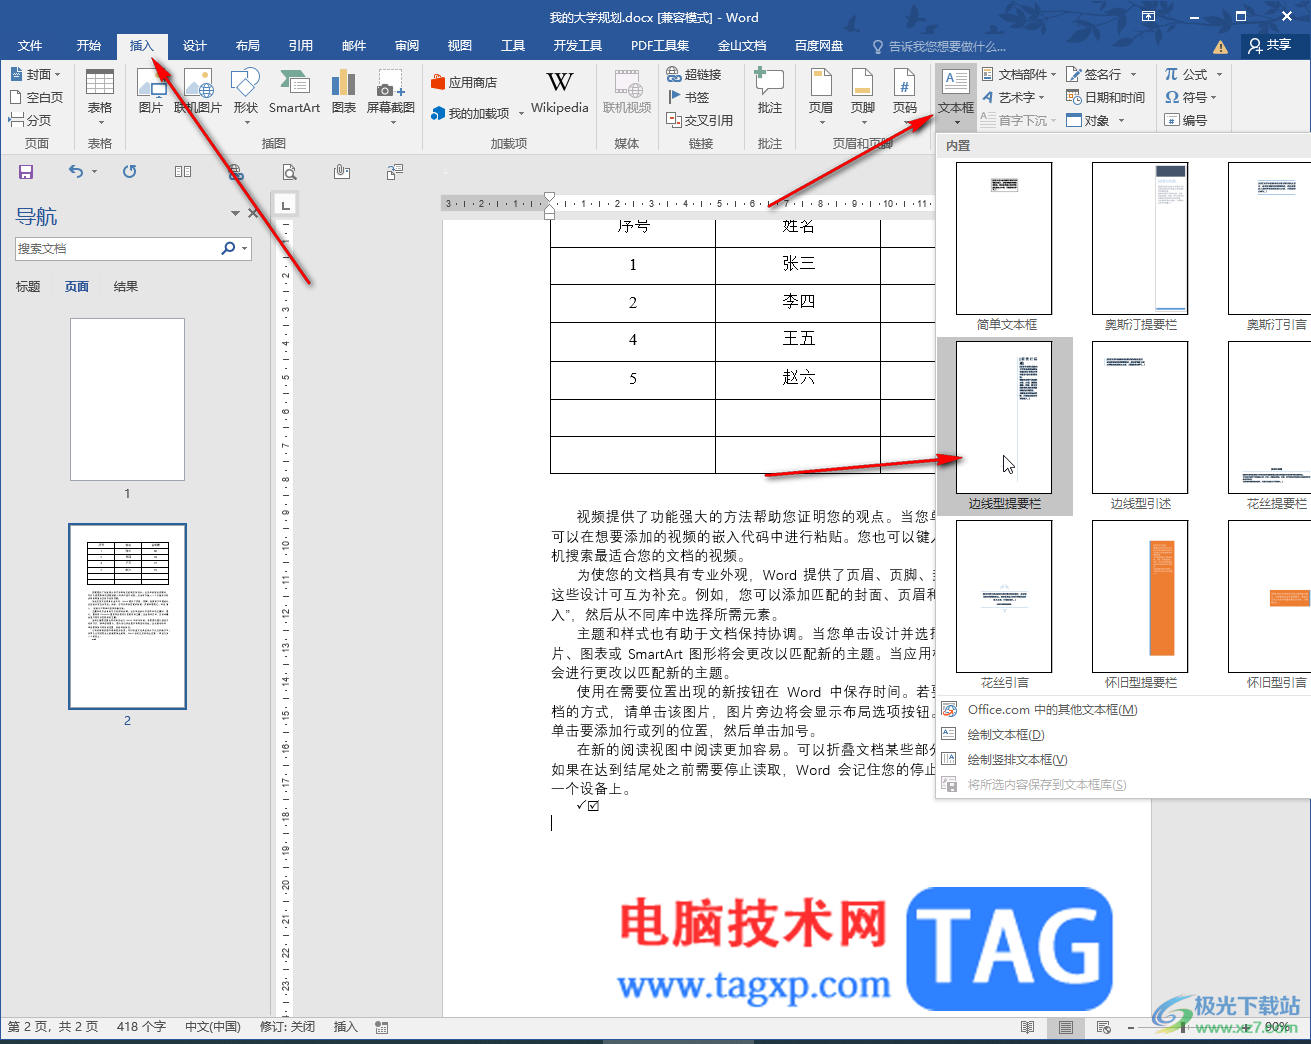Select page 1 thumbnail in navigation pane
Image resolution: width=1311 pixels, height=1044 pixels.
[127, 400]
